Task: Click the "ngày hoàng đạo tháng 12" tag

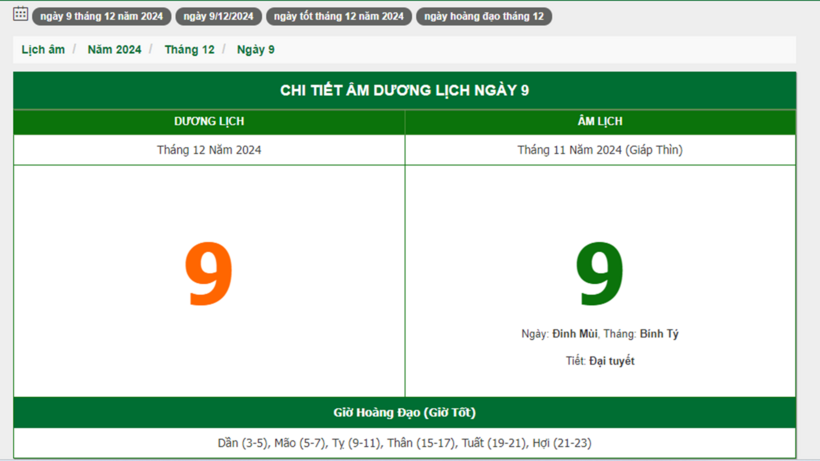Action: pos(484,17)
